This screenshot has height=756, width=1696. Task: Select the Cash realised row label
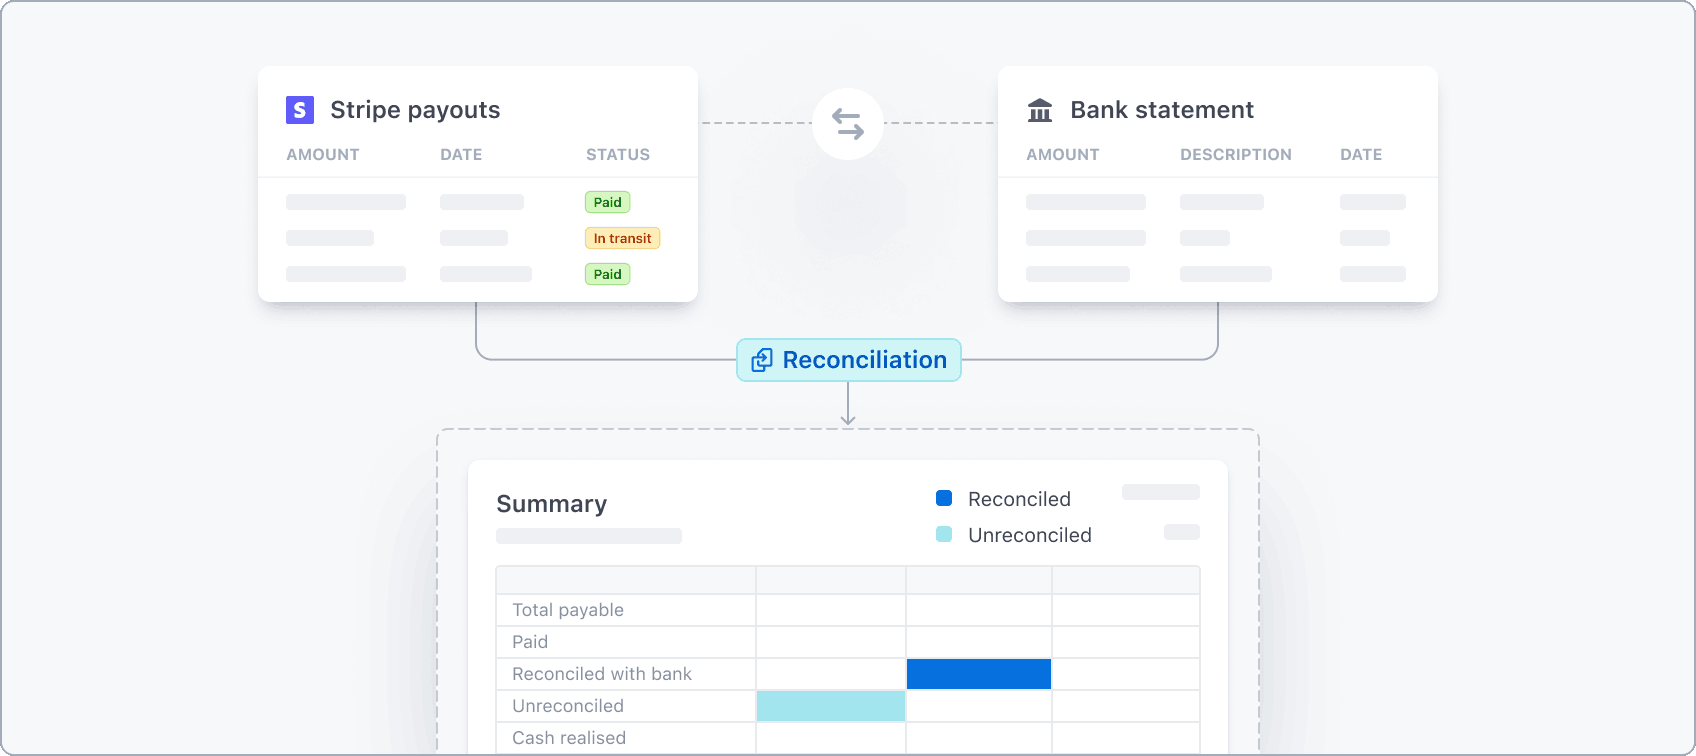(x=569, y=738)
